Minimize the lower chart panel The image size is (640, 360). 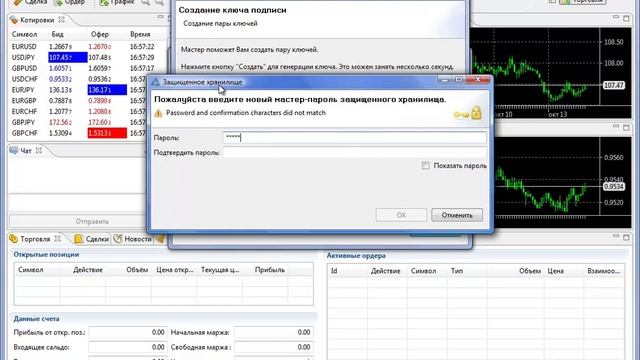point(616,127)
